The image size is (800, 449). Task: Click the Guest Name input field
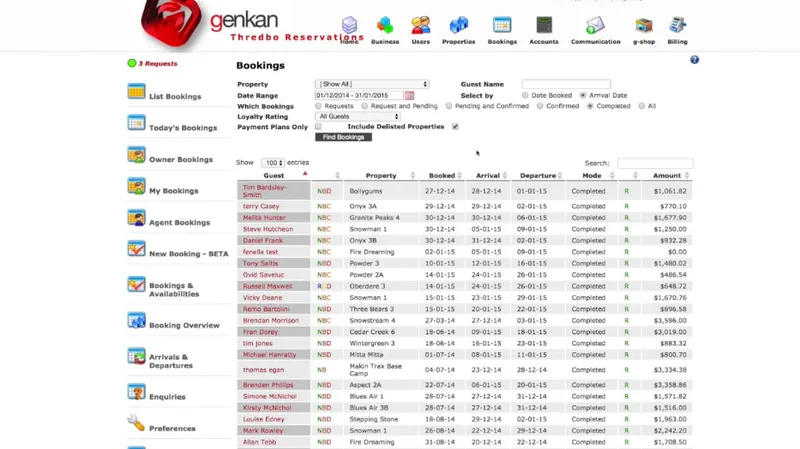566,84
